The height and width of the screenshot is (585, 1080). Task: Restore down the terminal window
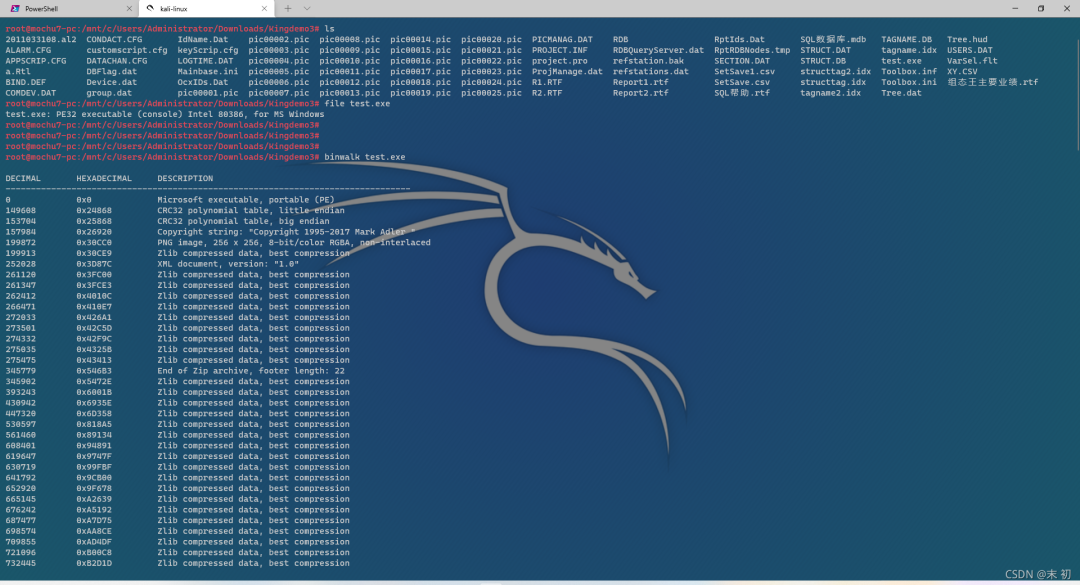(x=1039, y=8)
